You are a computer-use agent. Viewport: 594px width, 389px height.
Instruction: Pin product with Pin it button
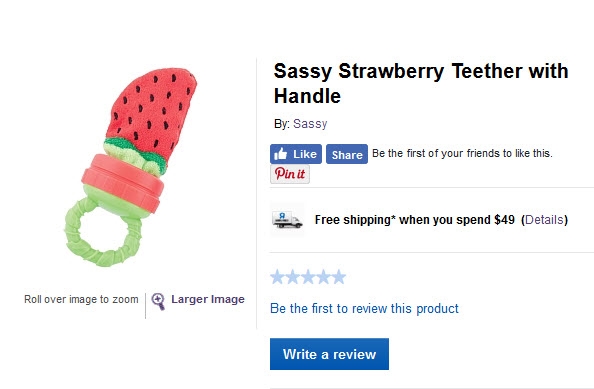[290, 174]
